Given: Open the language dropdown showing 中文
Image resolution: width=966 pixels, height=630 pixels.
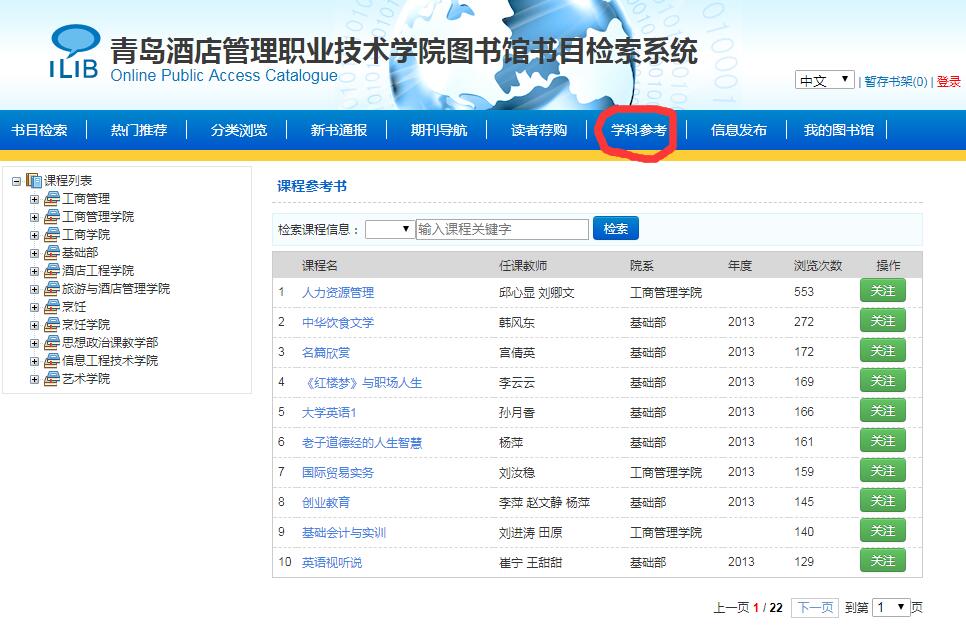Looking at the screenshot, I should (824, 80).
